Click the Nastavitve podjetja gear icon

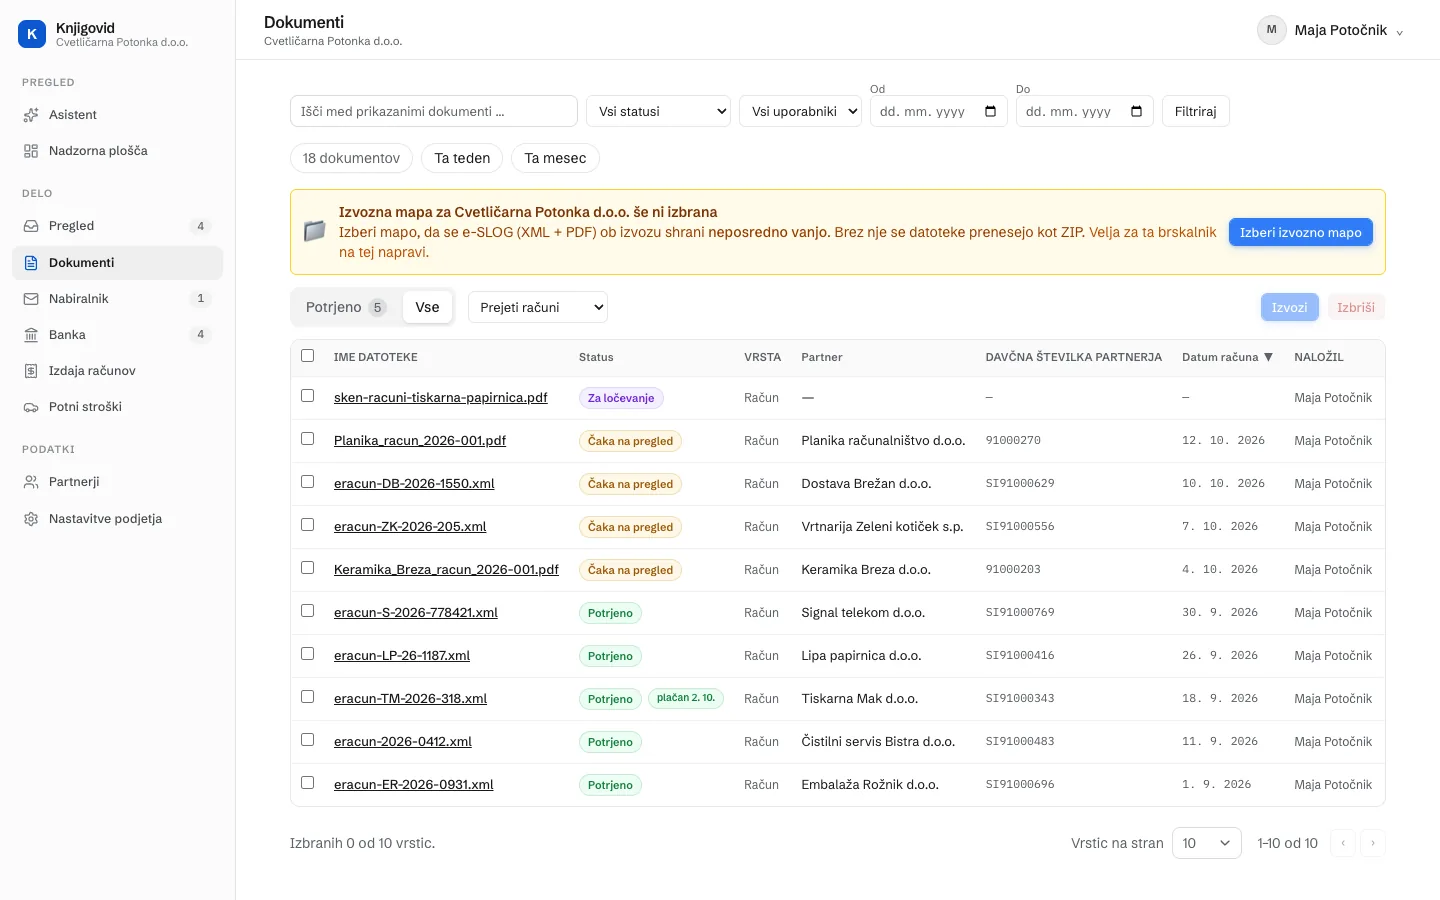(x=31, y=519)
